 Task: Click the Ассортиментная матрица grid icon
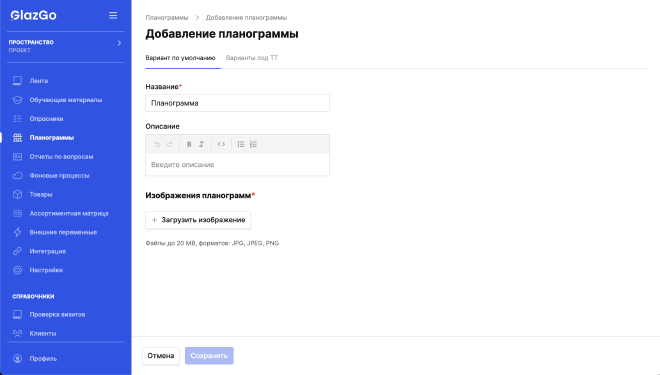(x=17, y=213)
